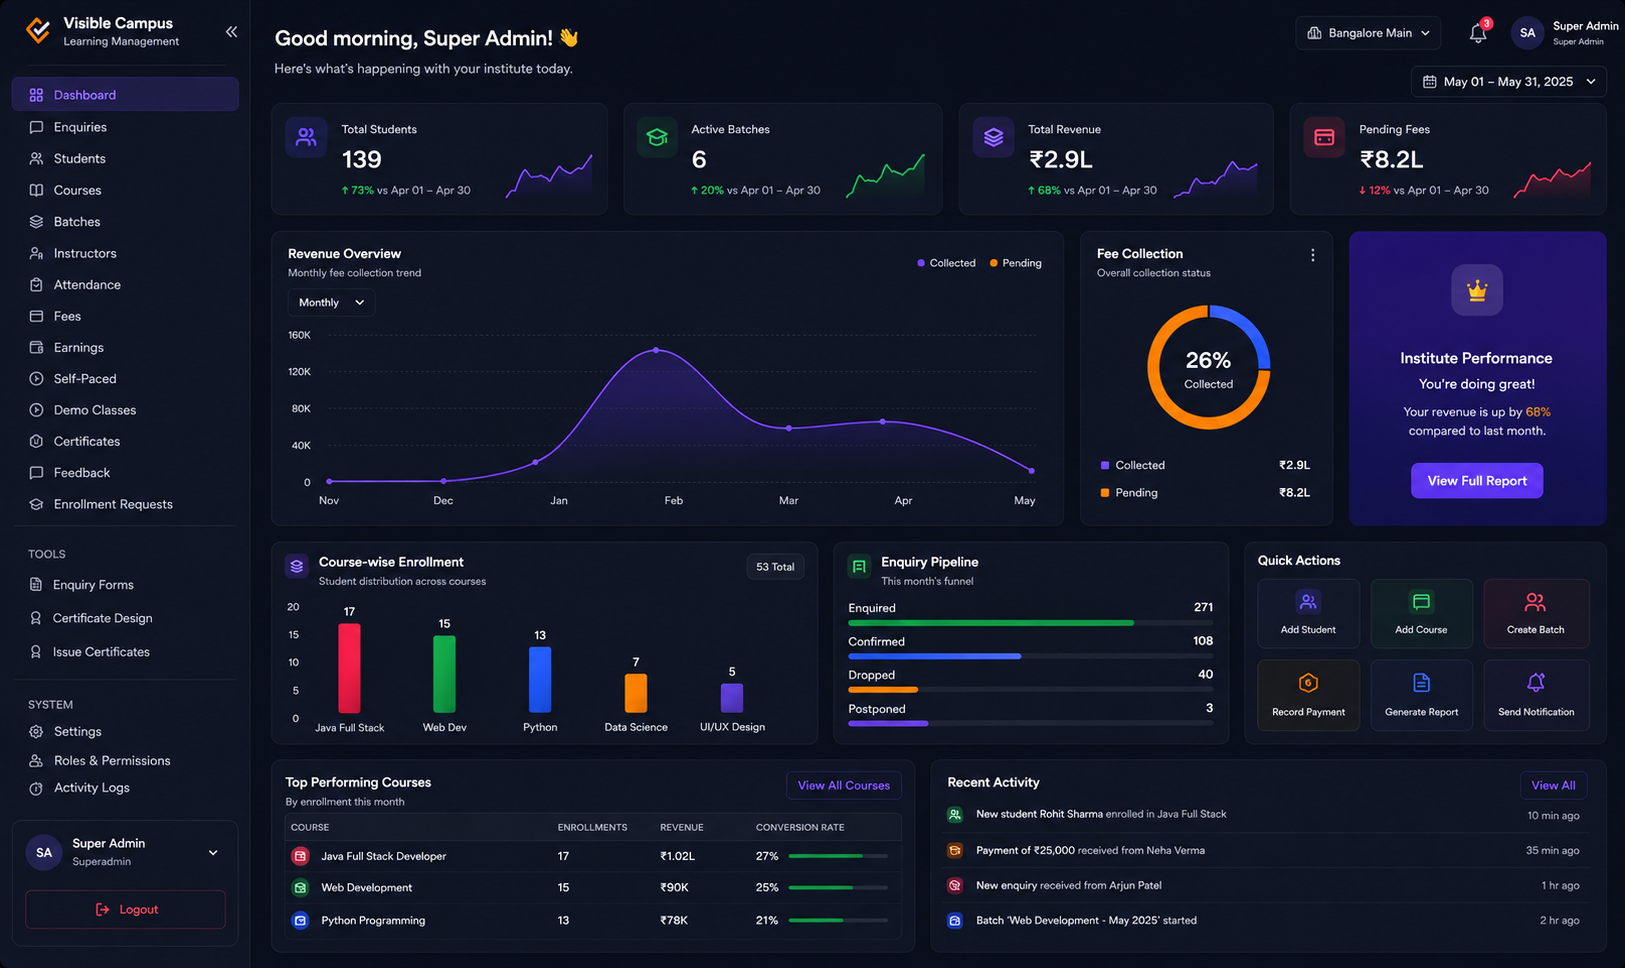Open the May 01 – May 31 date range picker

tap(1508, 82)
